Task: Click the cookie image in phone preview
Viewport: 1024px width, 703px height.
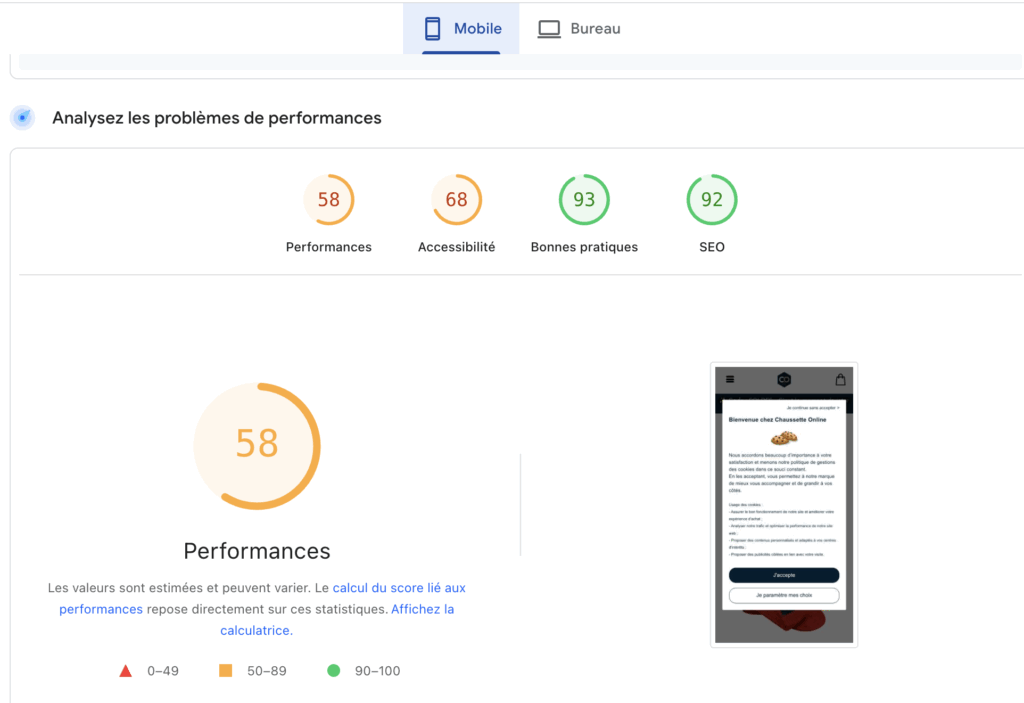Action: (x=784, y=437)
